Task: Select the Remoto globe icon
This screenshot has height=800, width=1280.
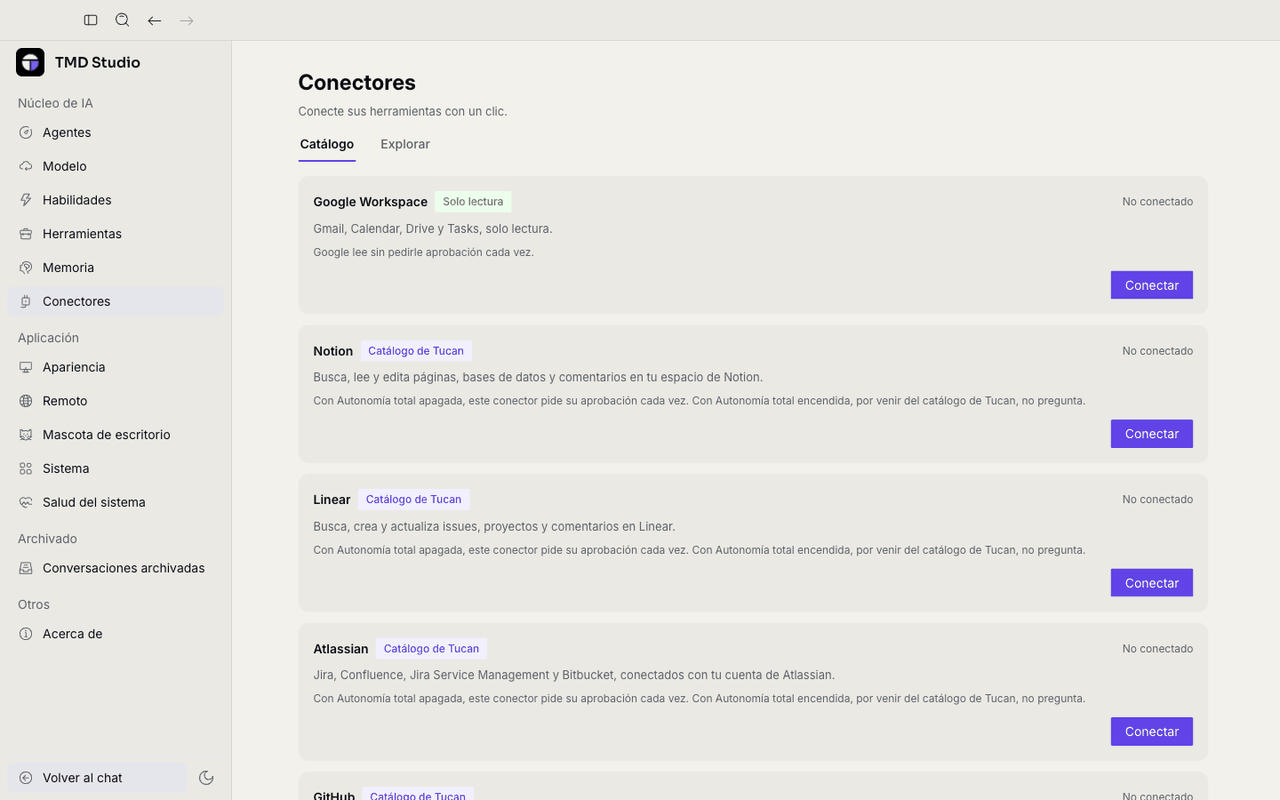Action: (x=26, y=401)
